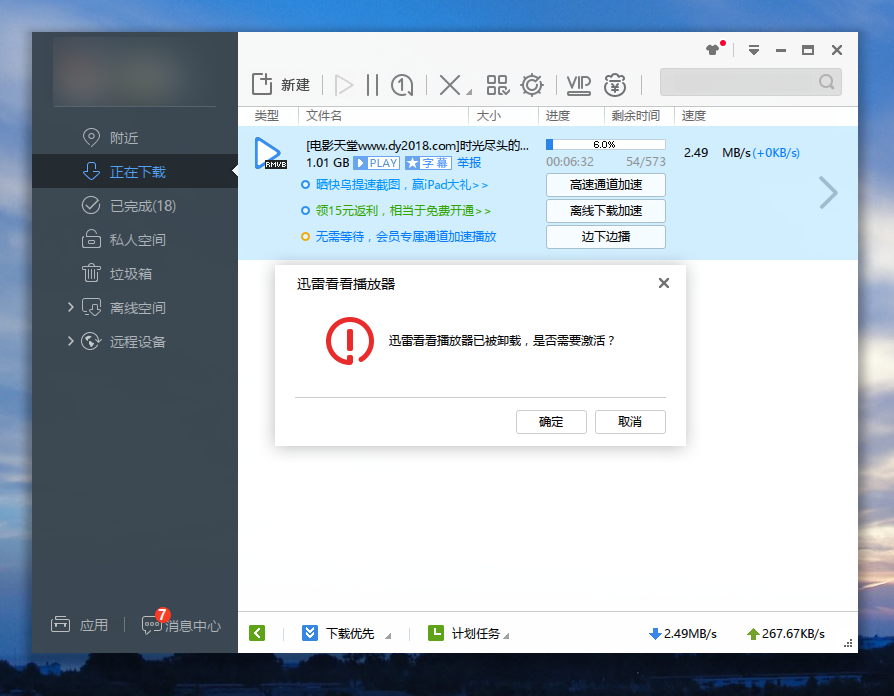Viewport: 894px width, 696px height.
Task: Click the 267.67KB/s upload speed indicator
Action: pyautogui.click(x=786, y=633)
